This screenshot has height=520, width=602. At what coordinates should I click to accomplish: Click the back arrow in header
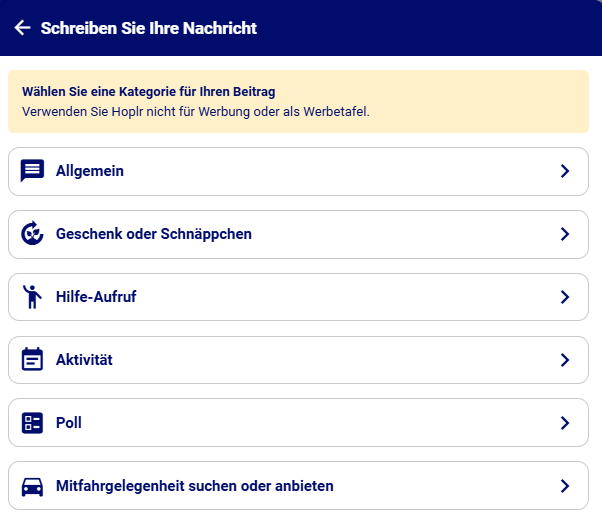point(22,28)
